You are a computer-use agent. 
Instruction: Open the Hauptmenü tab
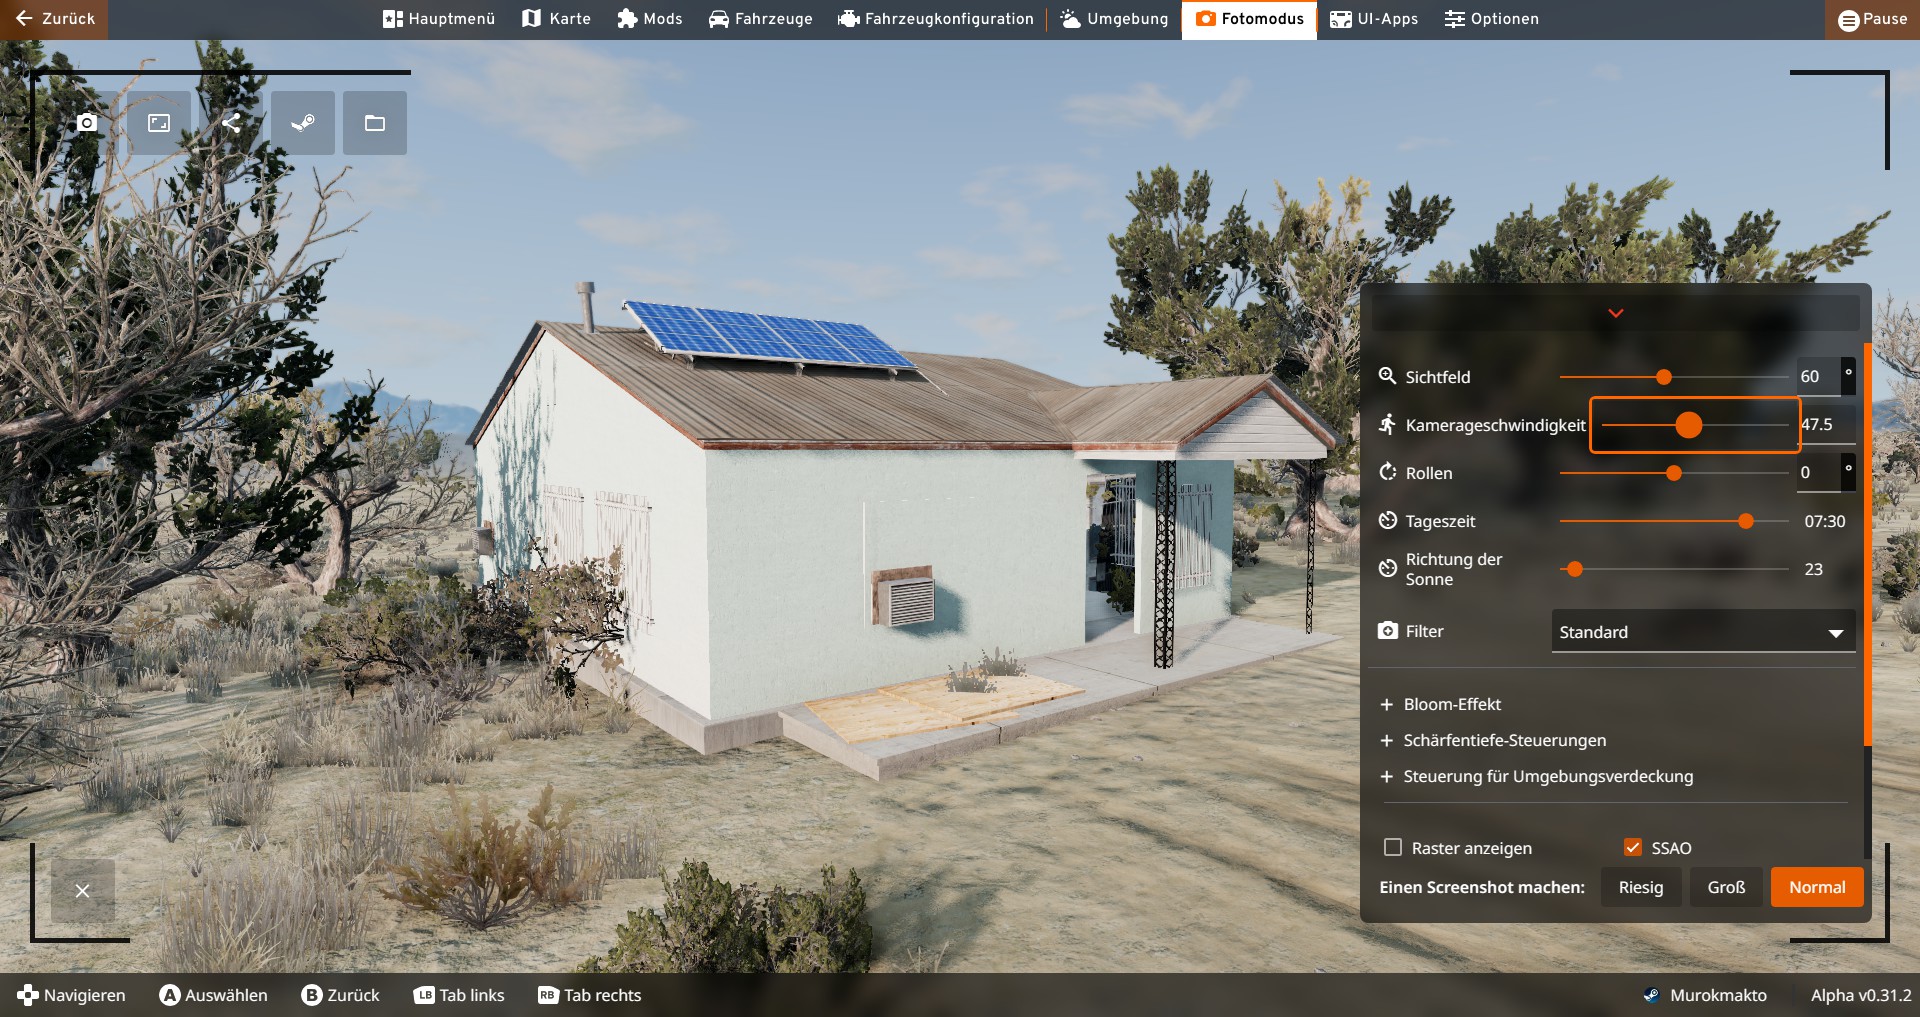pos(439,19)
